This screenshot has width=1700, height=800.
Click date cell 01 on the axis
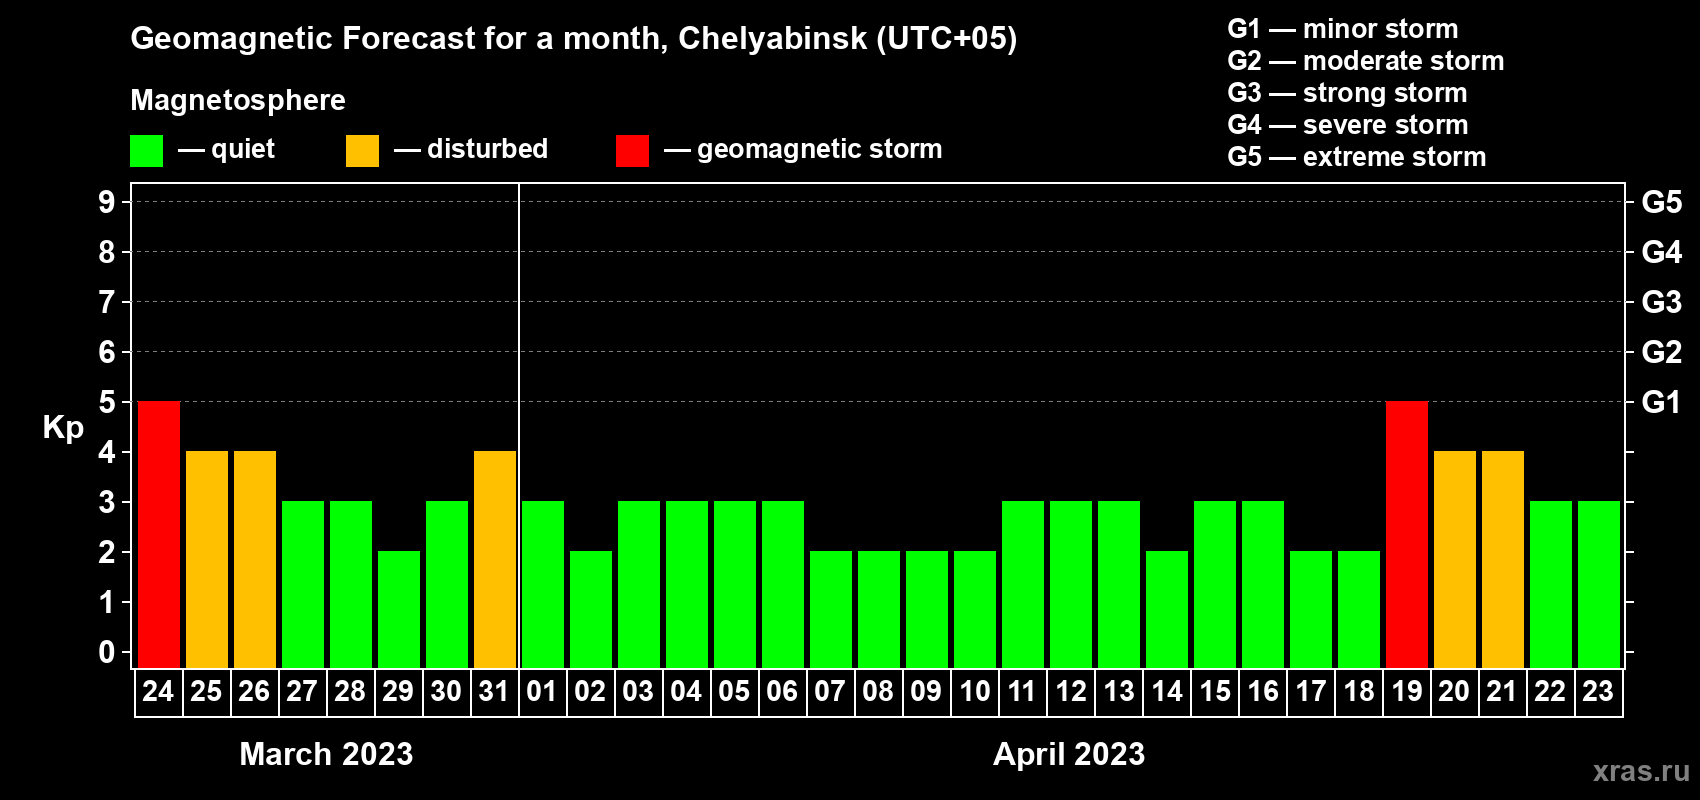click(543, 692)
